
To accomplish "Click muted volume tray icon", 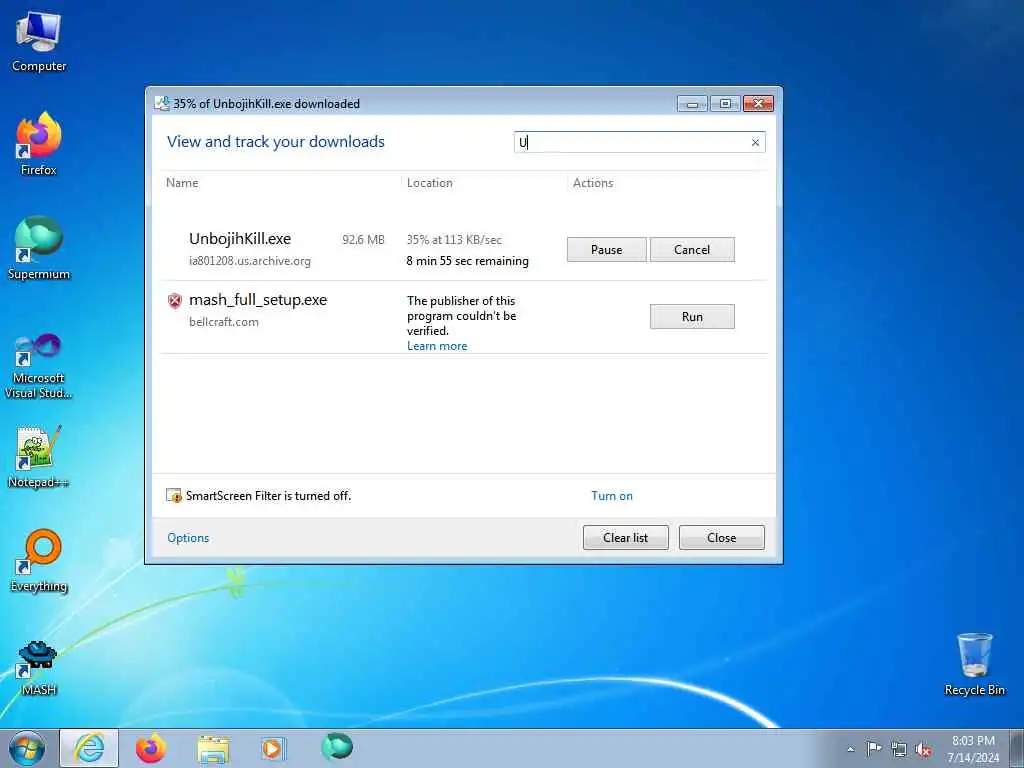I will click(x=923, y=749).
